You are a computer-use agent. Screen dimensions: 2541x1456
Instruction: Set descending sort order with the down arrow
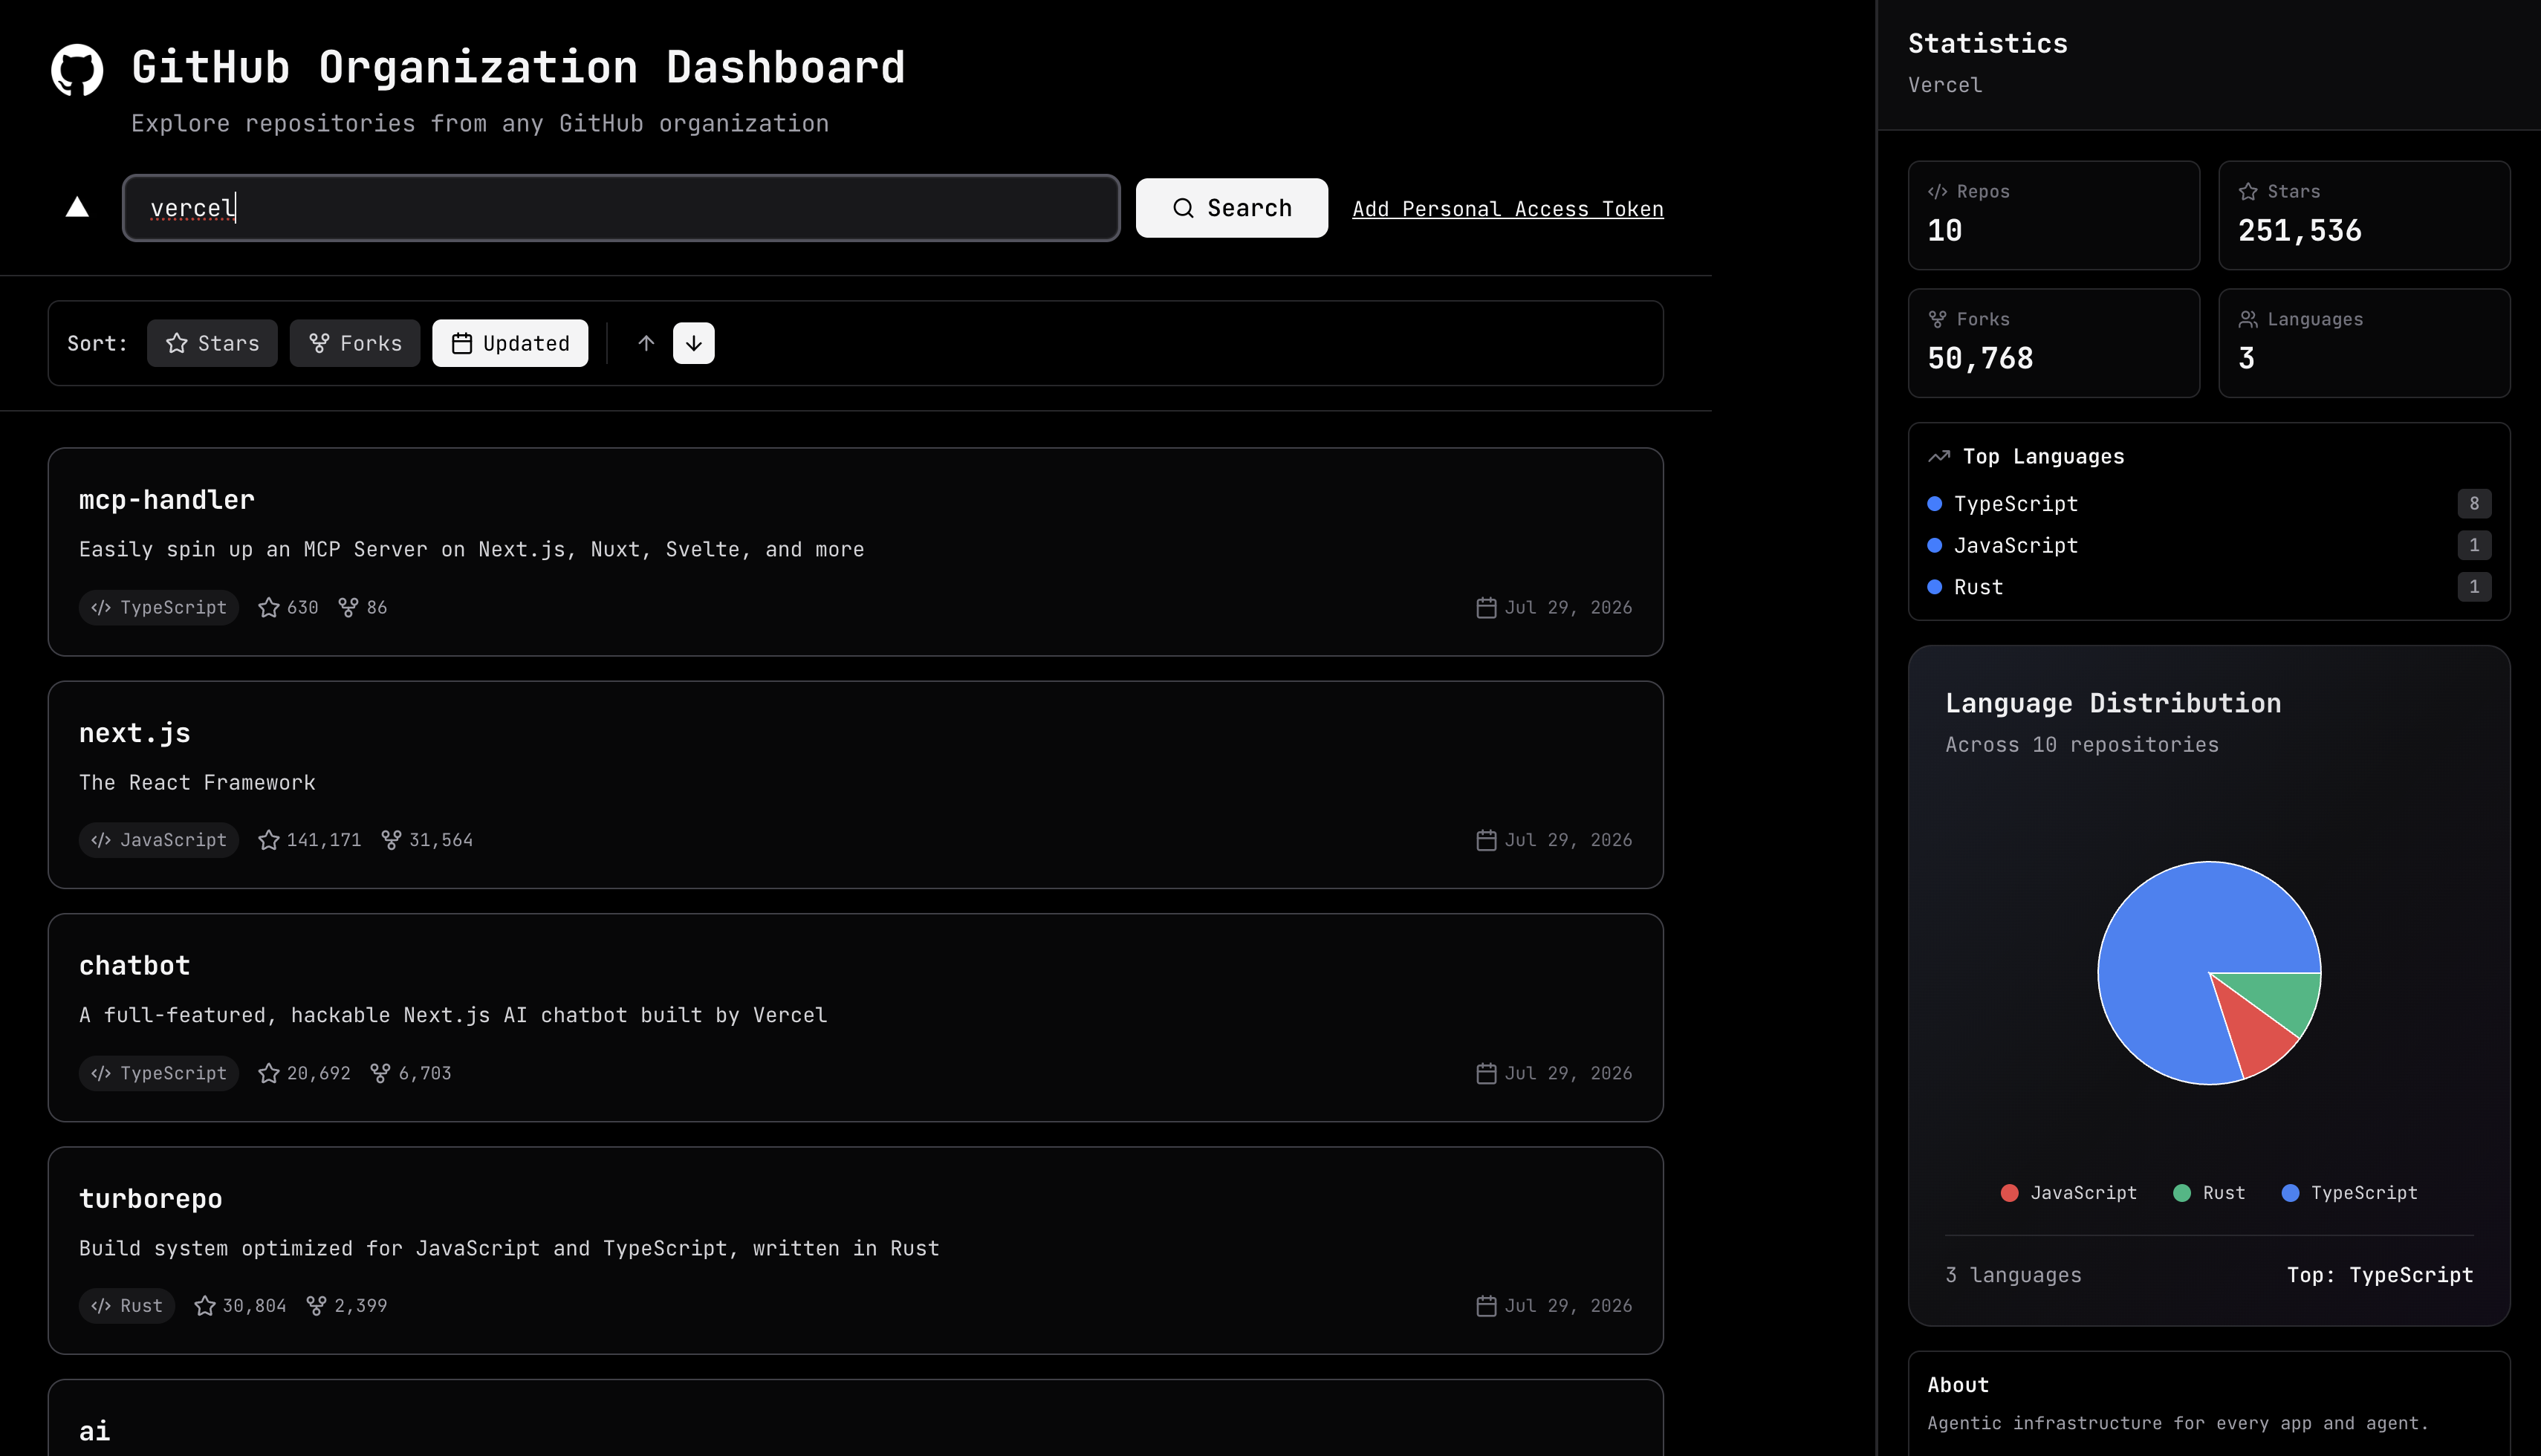tap(694, 343)
